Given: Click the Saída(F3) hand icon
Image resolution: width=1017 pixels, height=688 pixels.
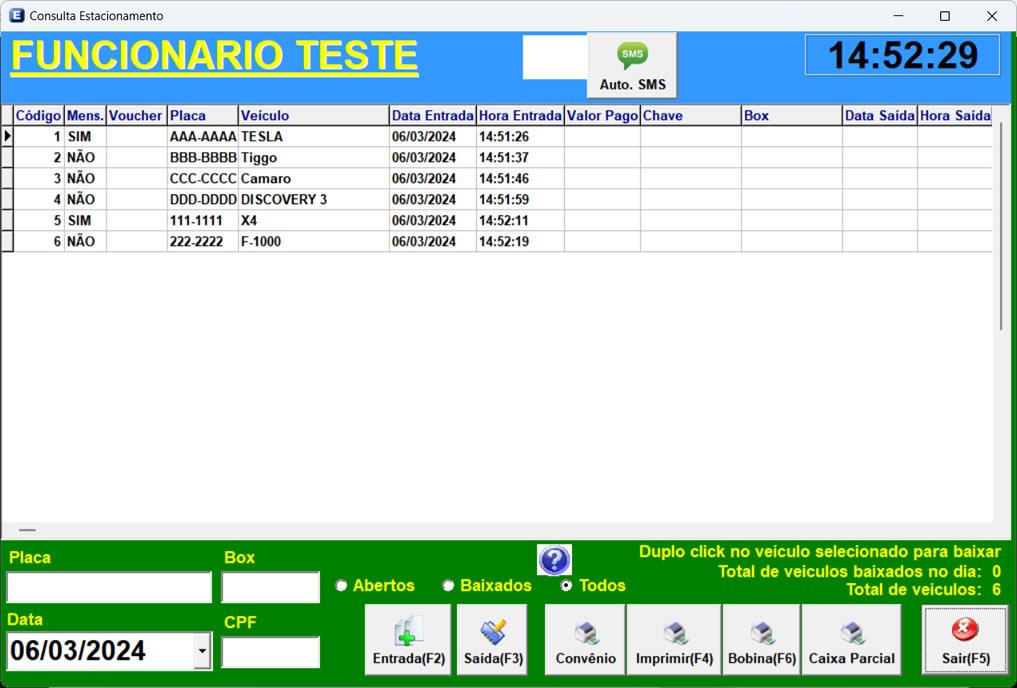Looking at the screenshot, I should tap(492, 631).
